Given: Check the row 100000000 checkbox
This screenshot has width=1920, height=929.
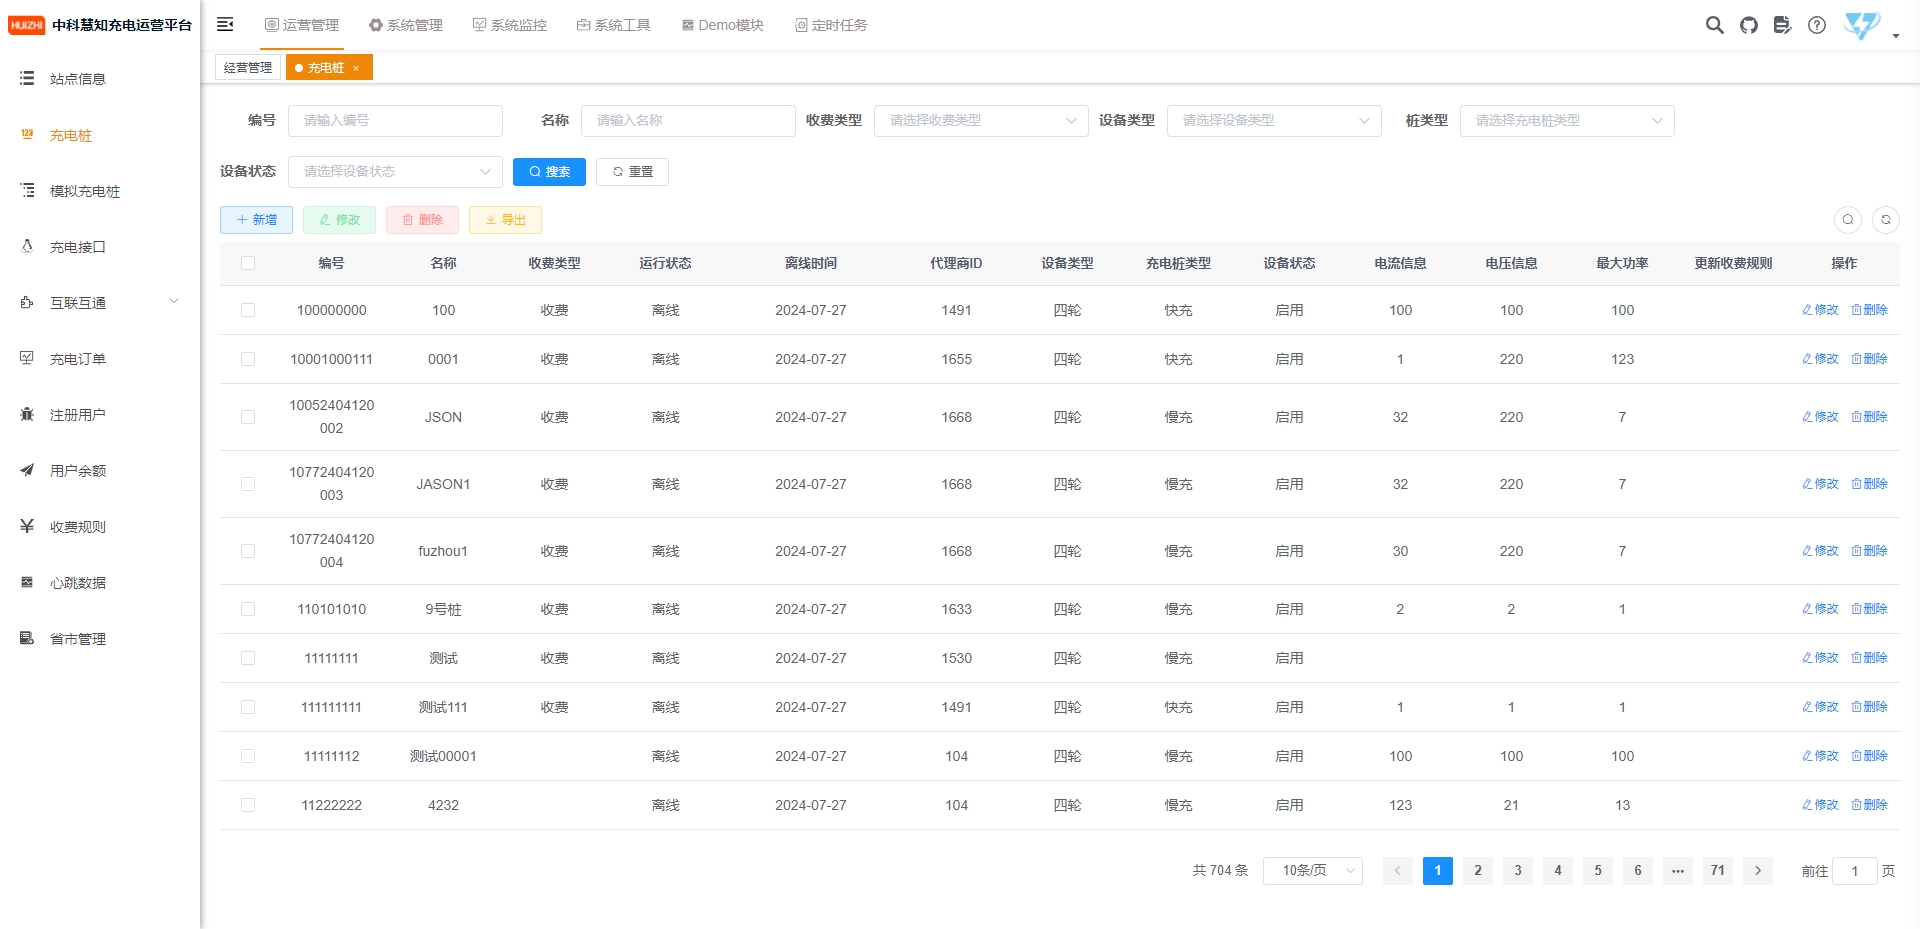Looking at the screenshot, I should (248, 310).
